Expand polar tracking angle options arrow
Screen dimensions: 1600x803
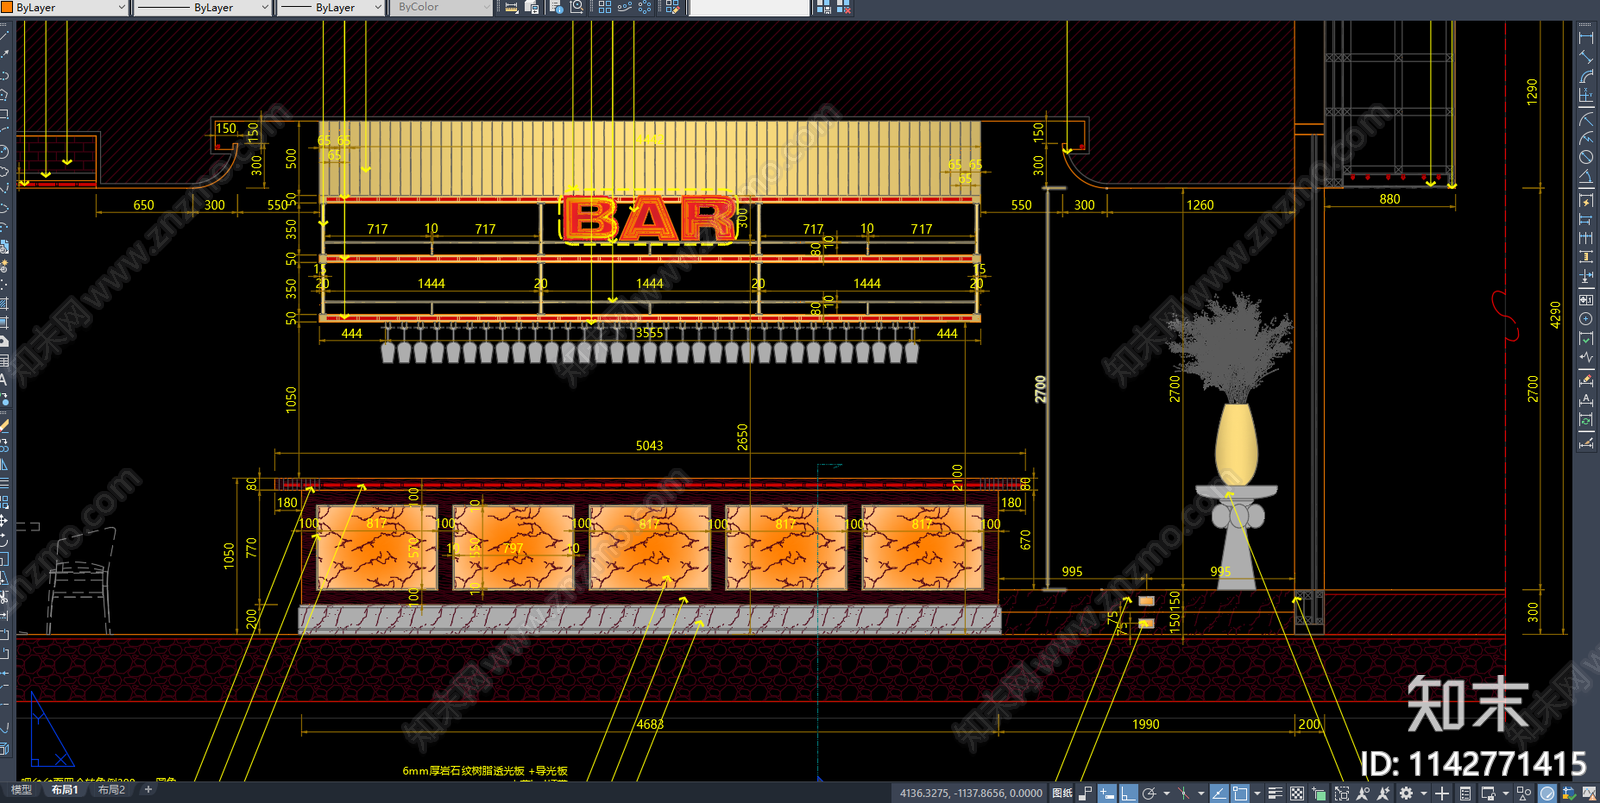1167,793
